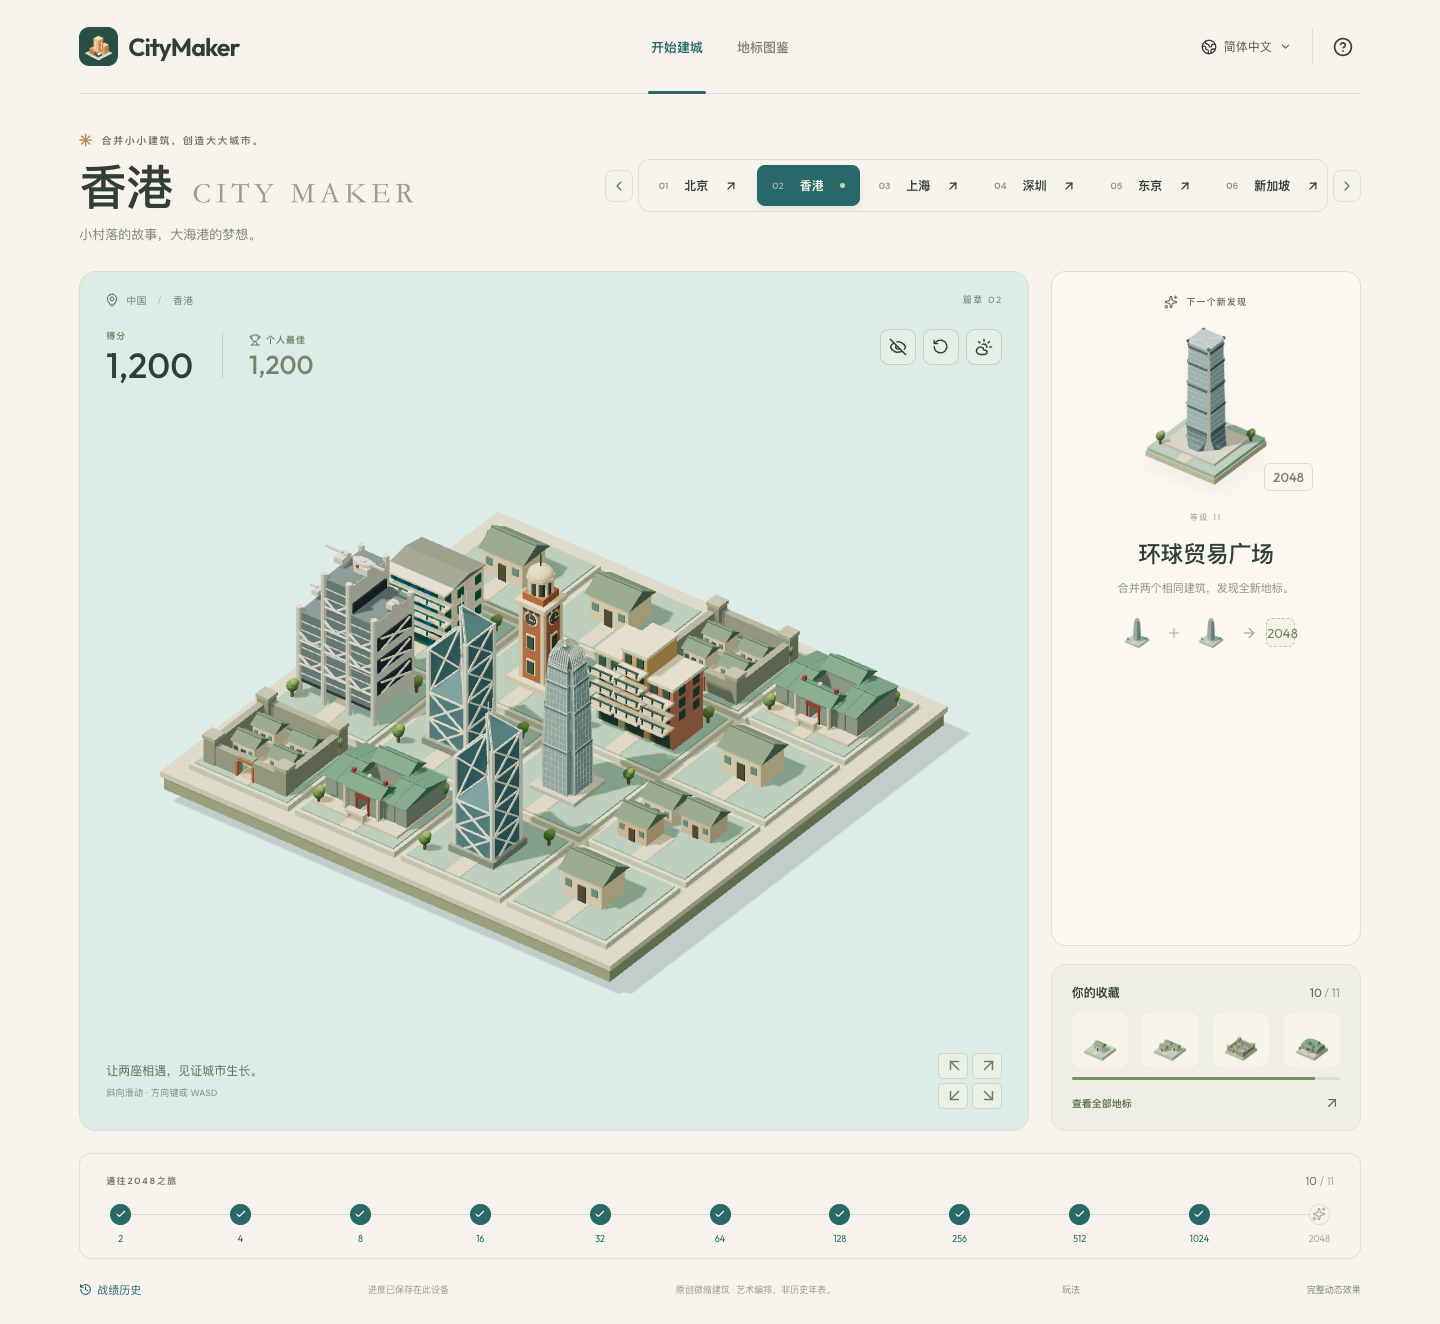Click the 环球贸易广场 landmark title
The width and height of the screenshot is (1440, 1324).
1206,554
